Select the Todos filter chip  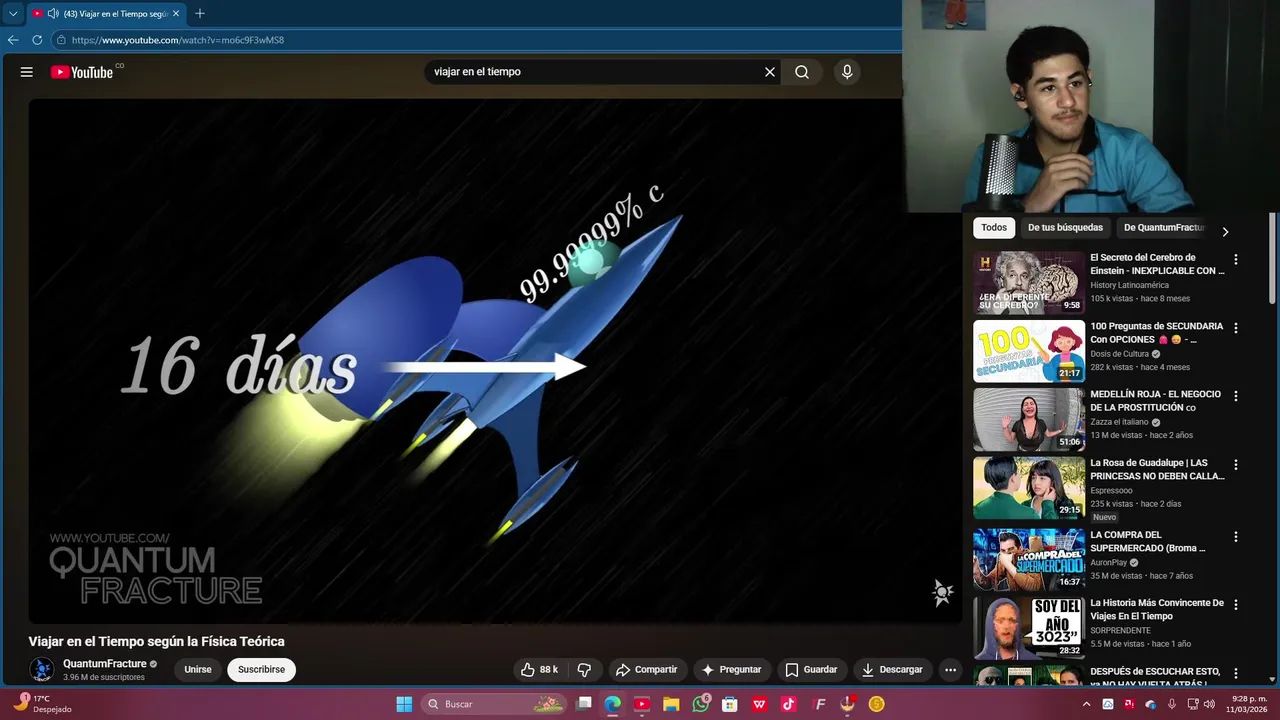coord(994,228)
